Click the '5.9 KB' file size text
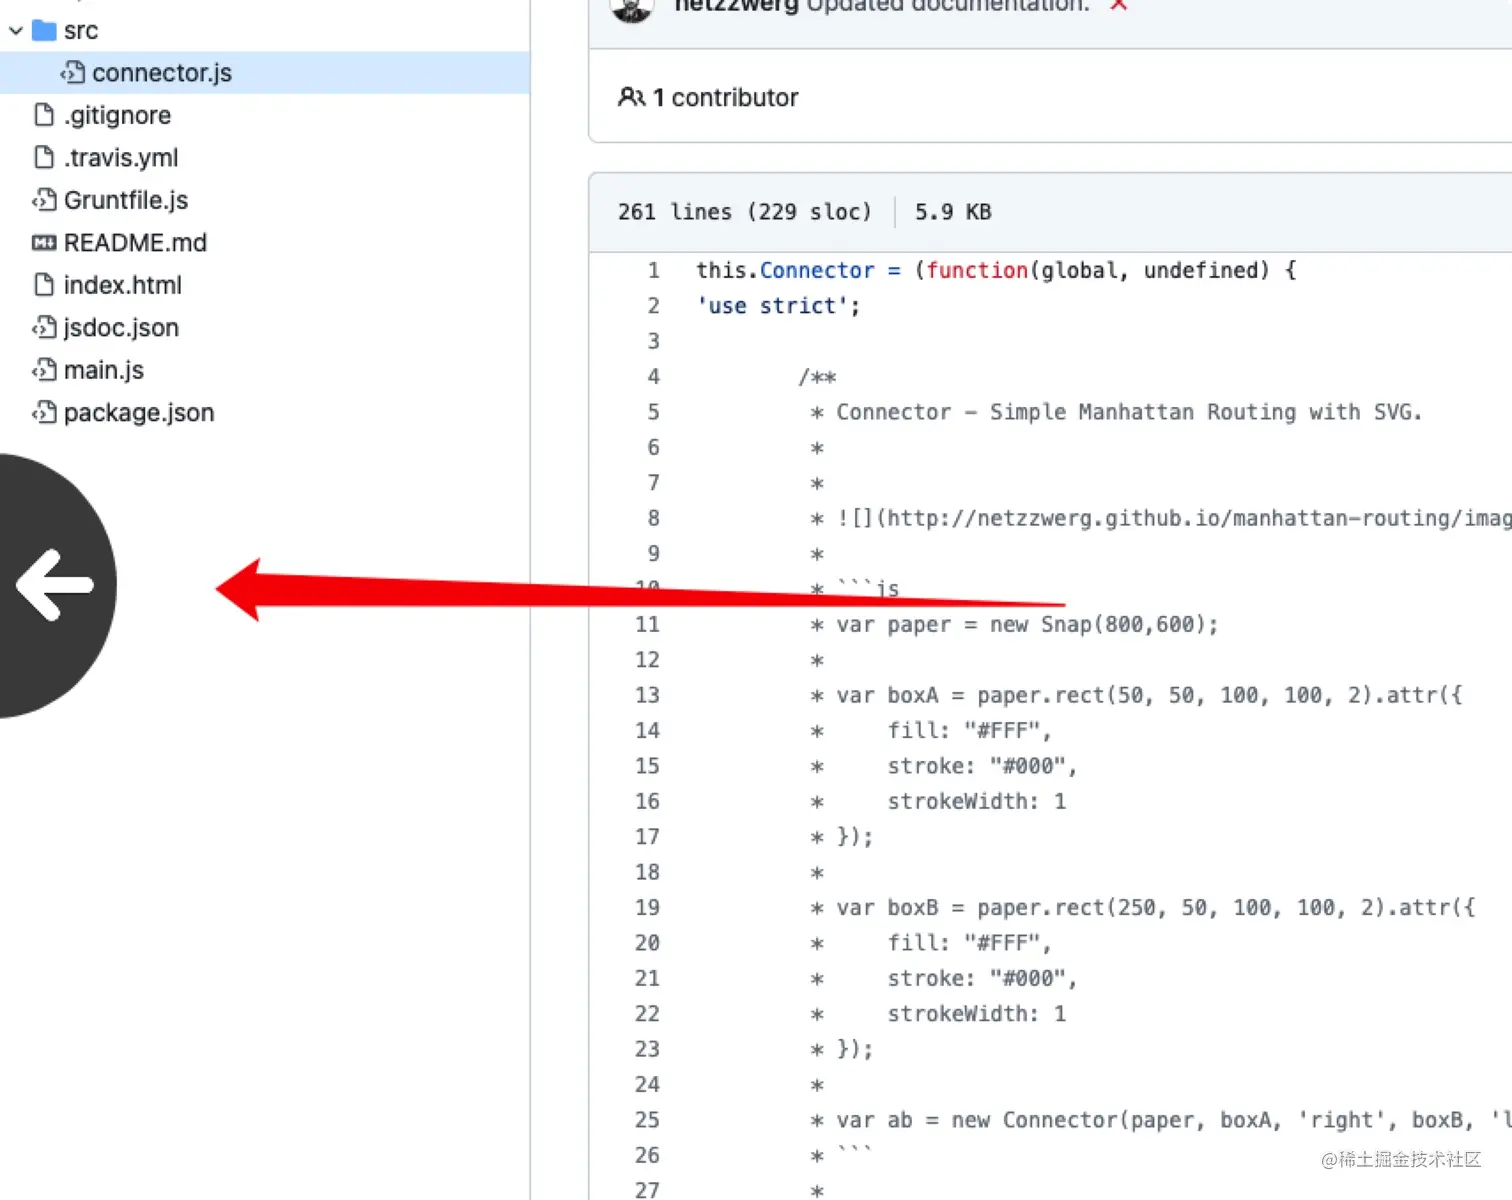Image resolution: width=1512 pixels, height=1200 pixels. (x=953, y=212)
